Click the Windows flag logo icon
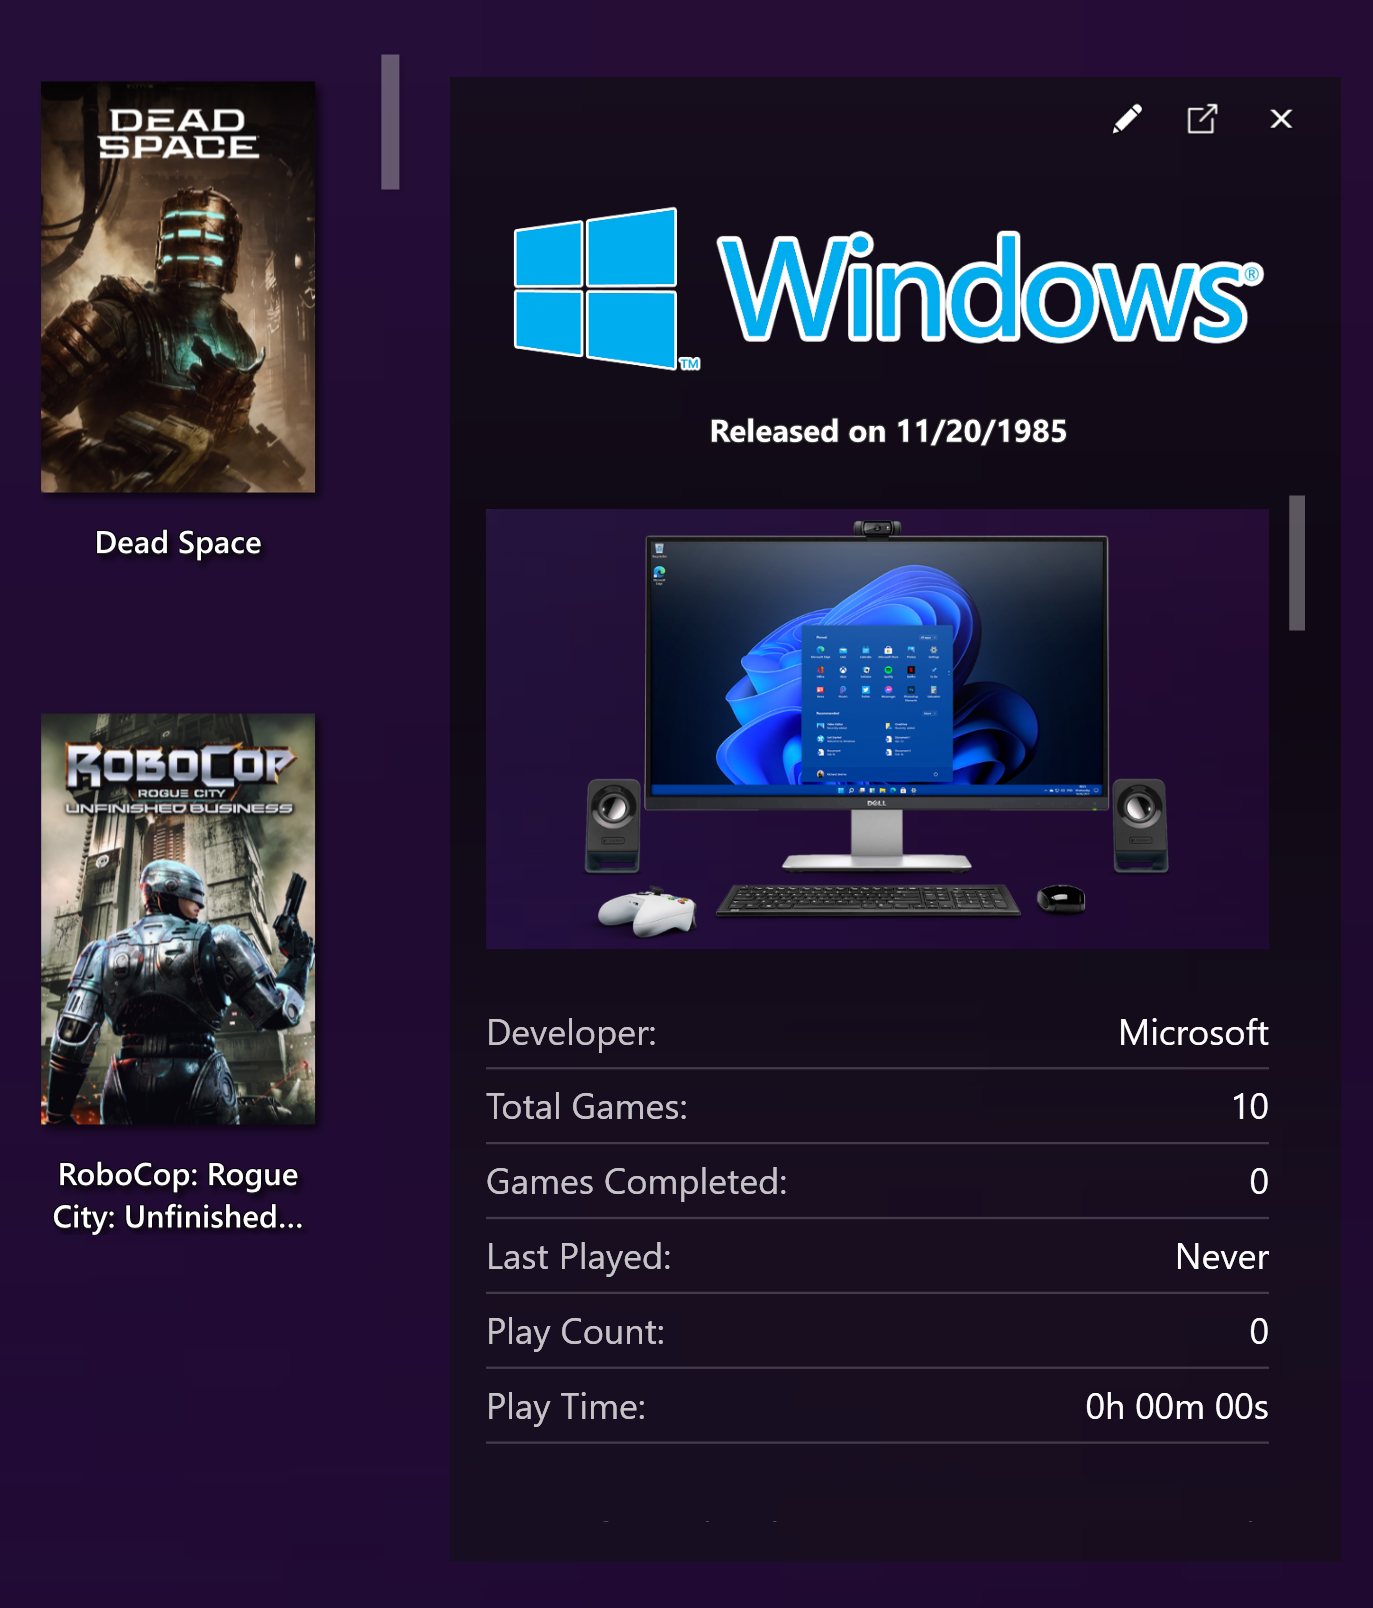Viewport: 1373px width, 1608px height. tap(597, 288)
